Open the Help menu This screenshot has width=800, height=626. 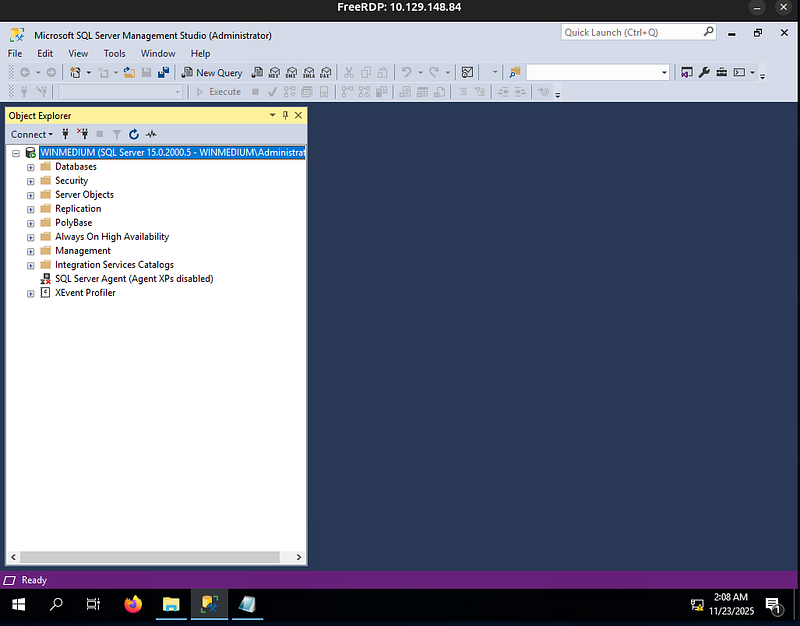(200, 54)
